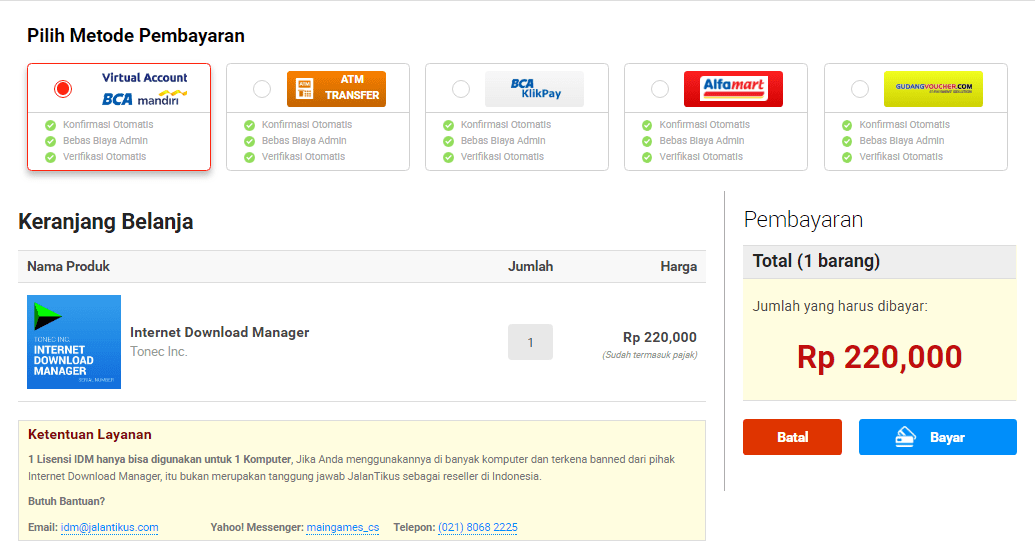The image size is (1035, 559).
Task: Click Konfirmasi Otomatis check icon under Virtual Account
Action: click(50, 125)
